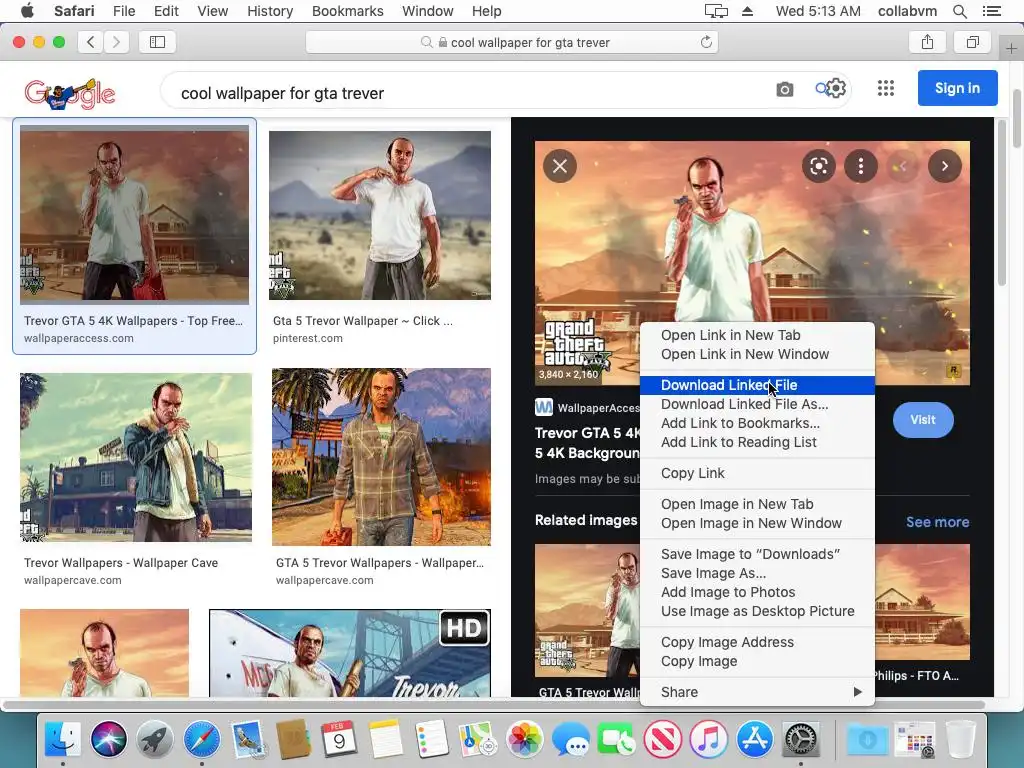
Task: Open Music (iTunes) icon in Dock
Action: 708,739
